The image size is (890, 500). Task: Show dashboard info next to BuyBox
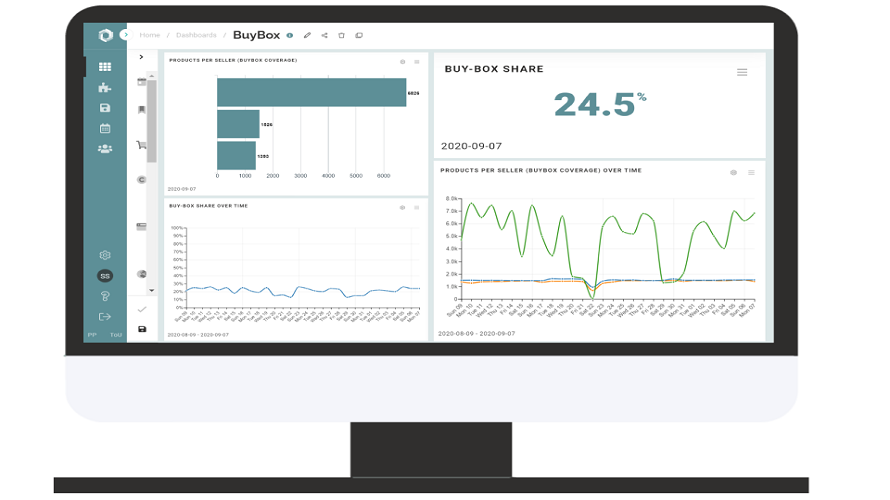(x=290, y=35)
